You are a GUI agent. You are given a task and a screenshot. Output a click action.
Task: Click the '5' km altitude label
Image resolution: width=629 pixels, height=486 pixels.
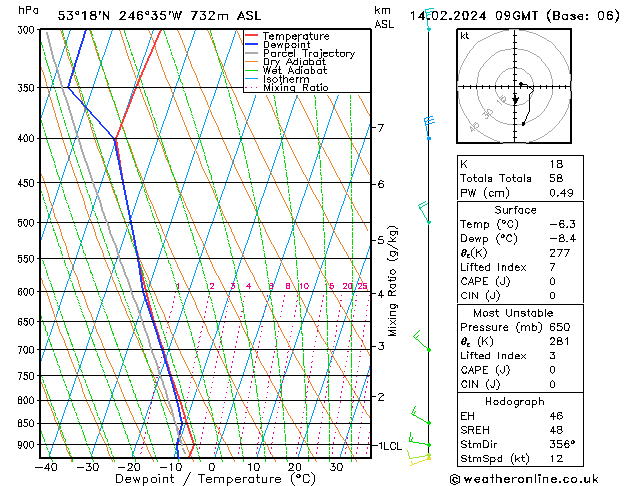point(381,240)
